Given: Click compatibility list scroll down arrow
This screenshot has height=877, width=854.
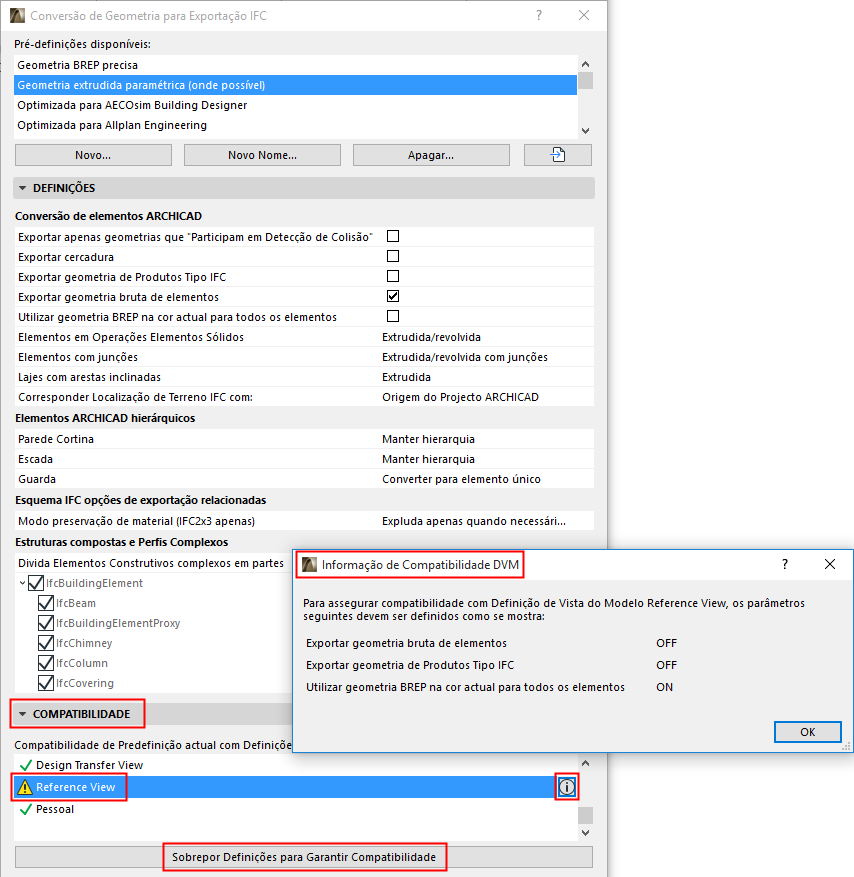Looking at the screenshot, I should tap(586, 833).
